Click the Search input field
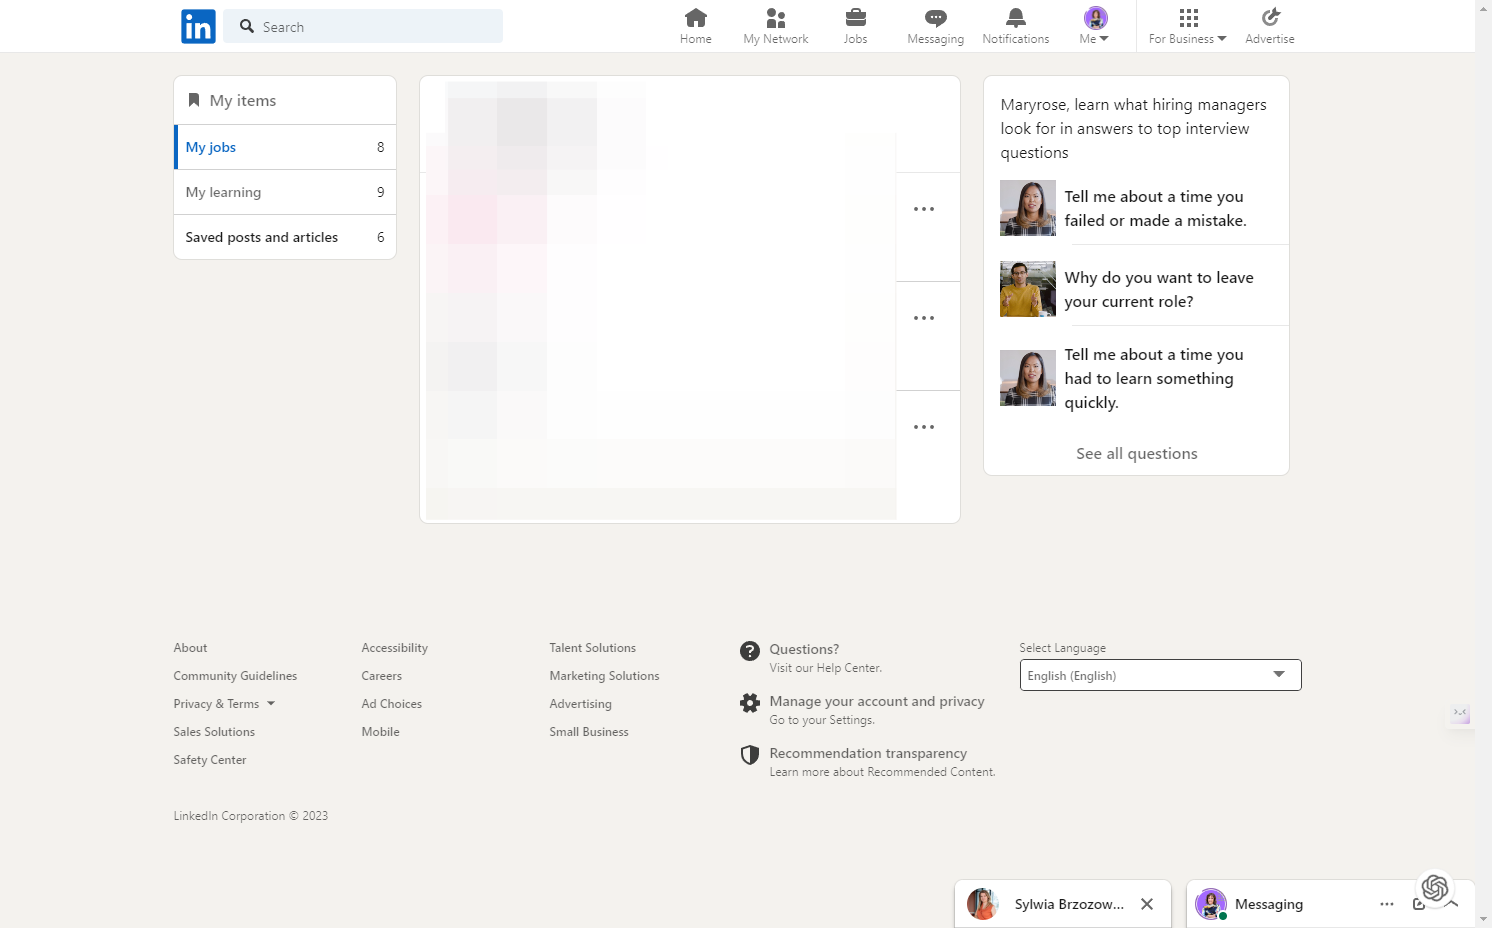The image size is (1492, 928). coord(363,26)
